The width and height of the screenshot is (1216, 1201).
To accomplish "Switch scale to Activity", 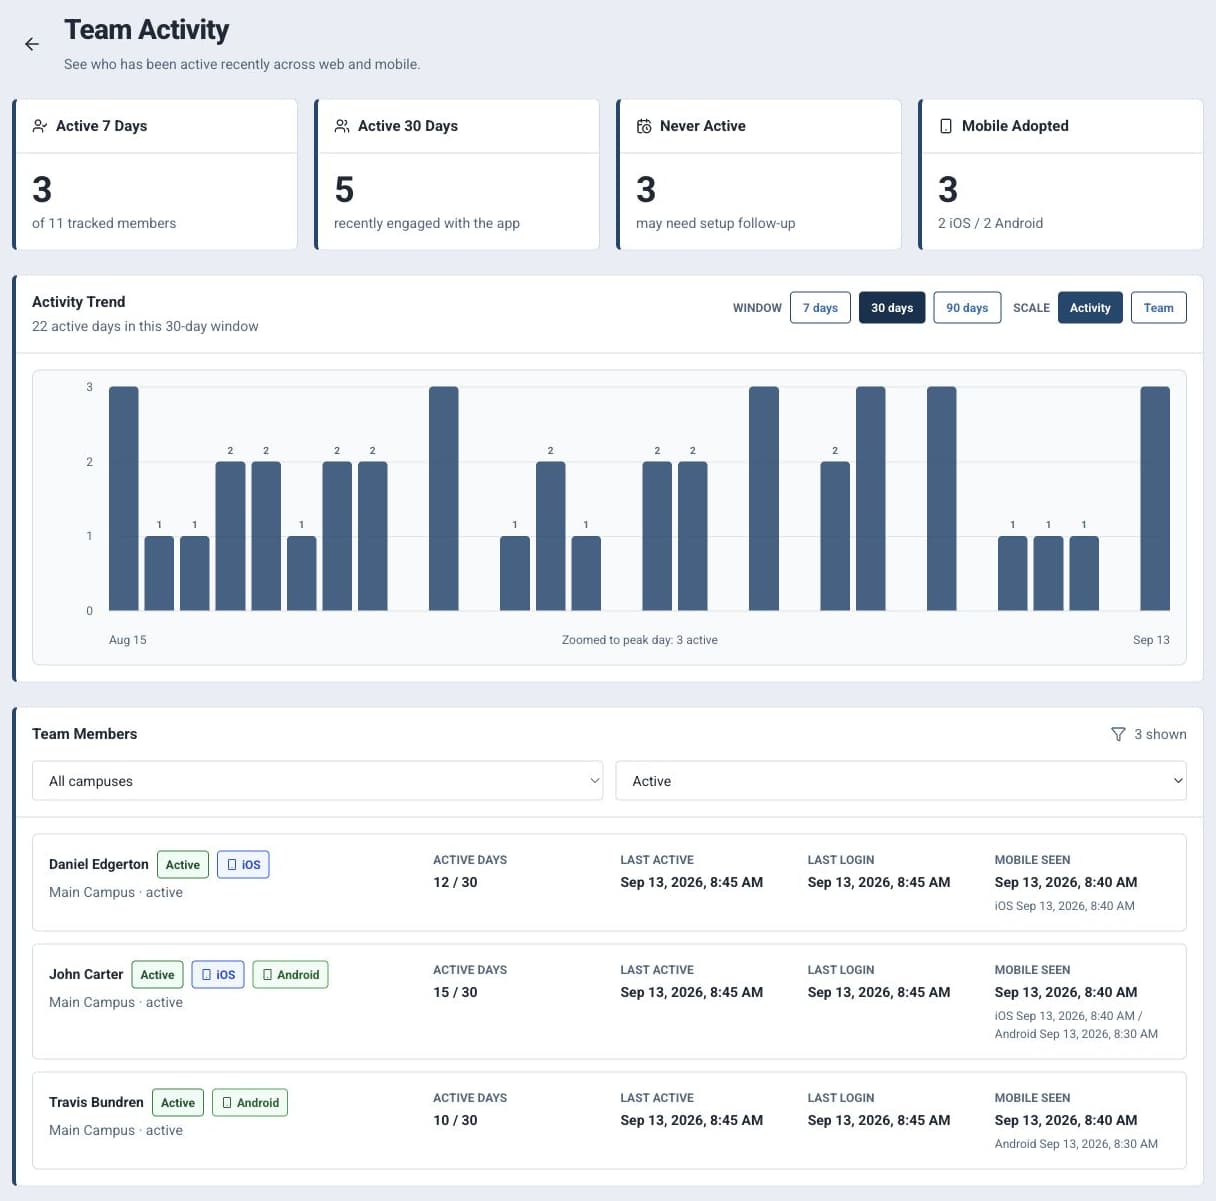I will 1090,308.
